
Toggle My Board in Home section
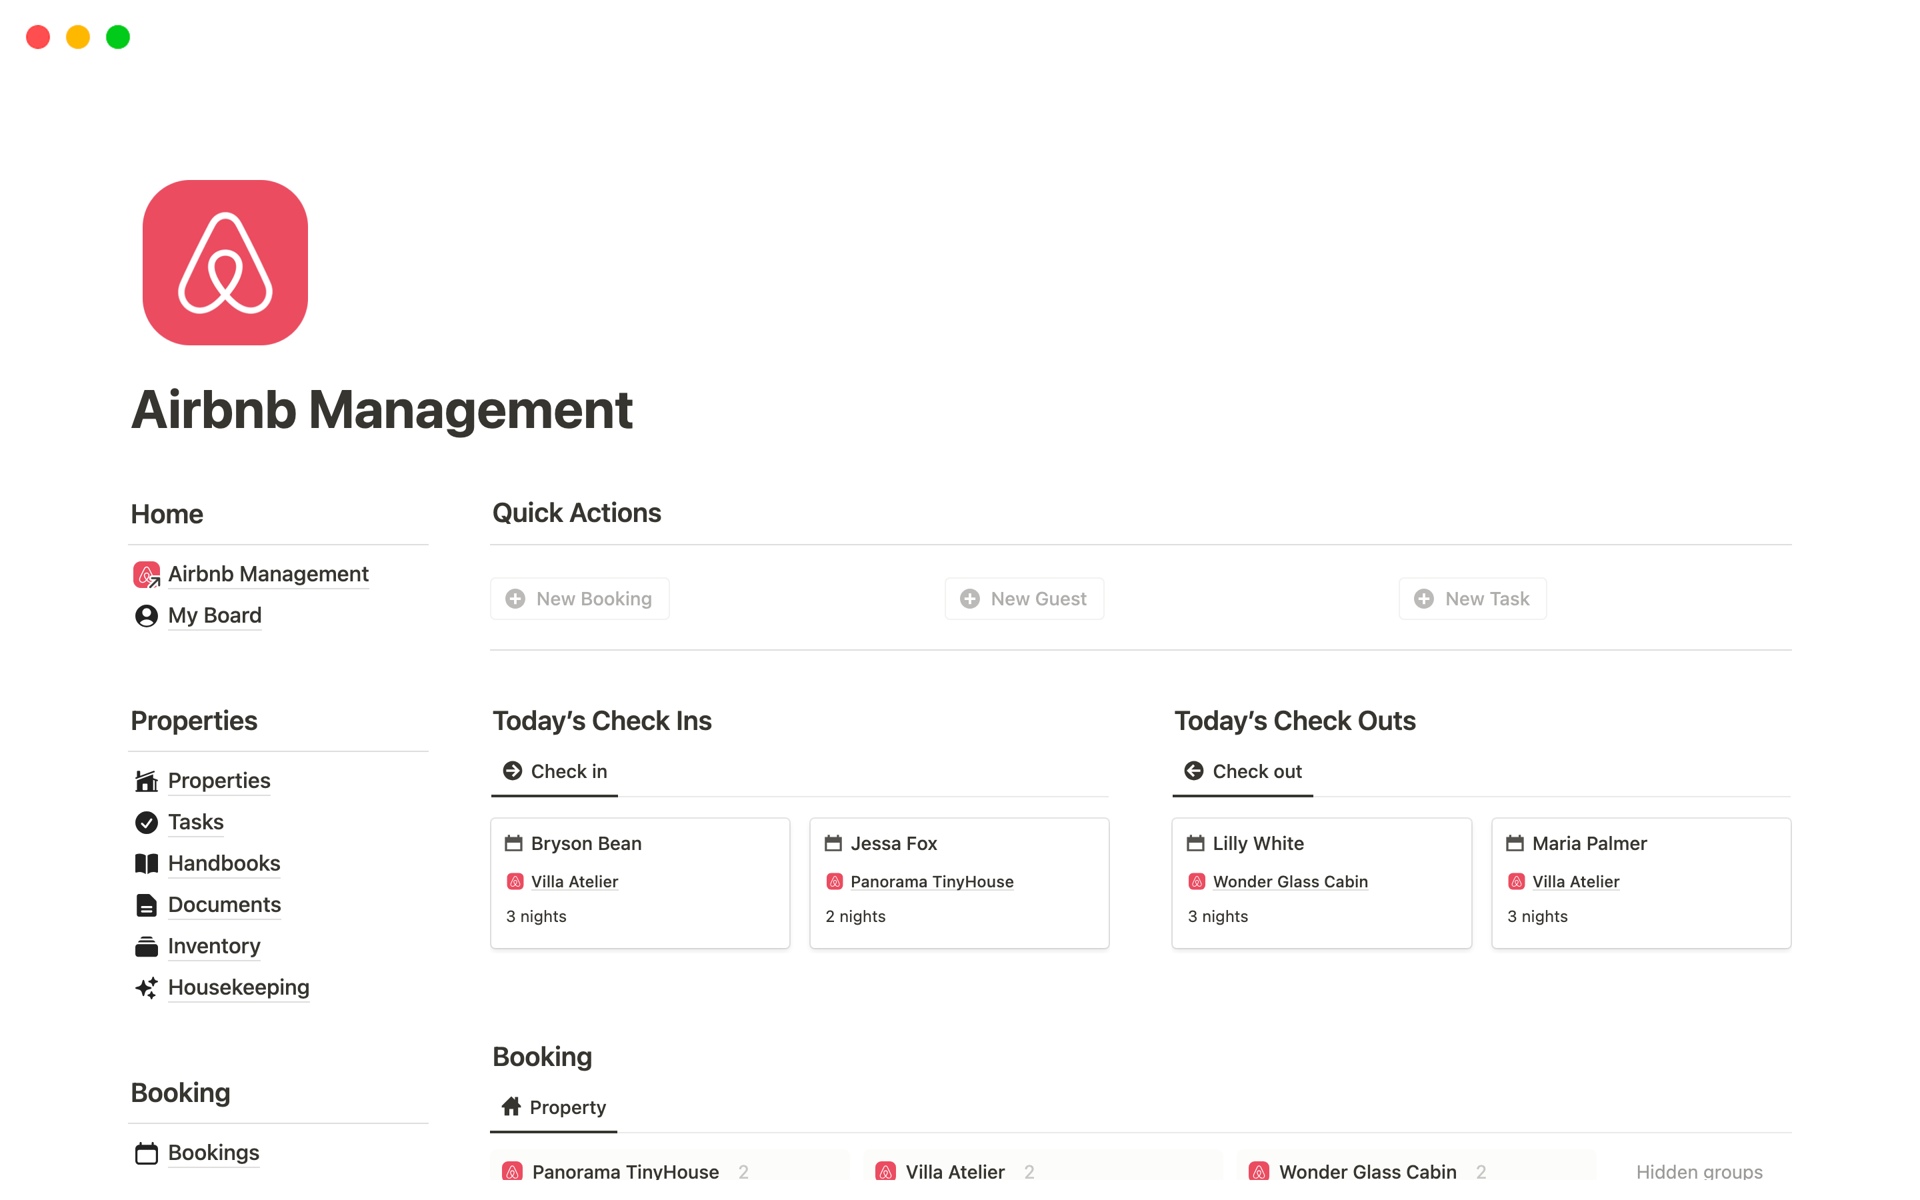[214, 615]
